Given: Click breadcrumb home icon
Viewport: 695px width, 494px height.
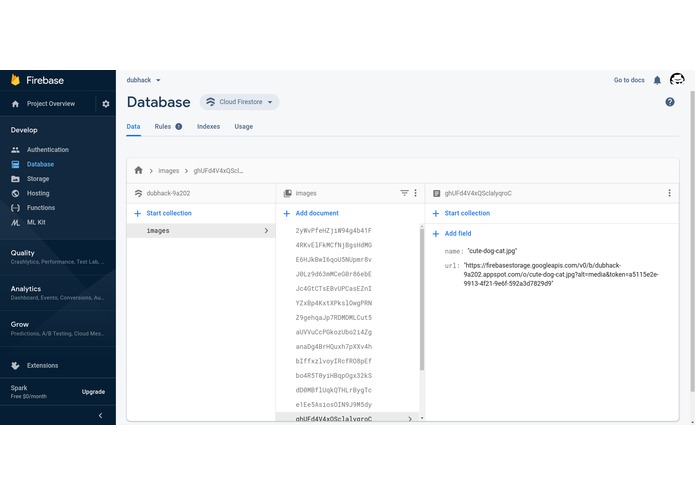Looking at the screenshot, I should [x=138, y=170].
